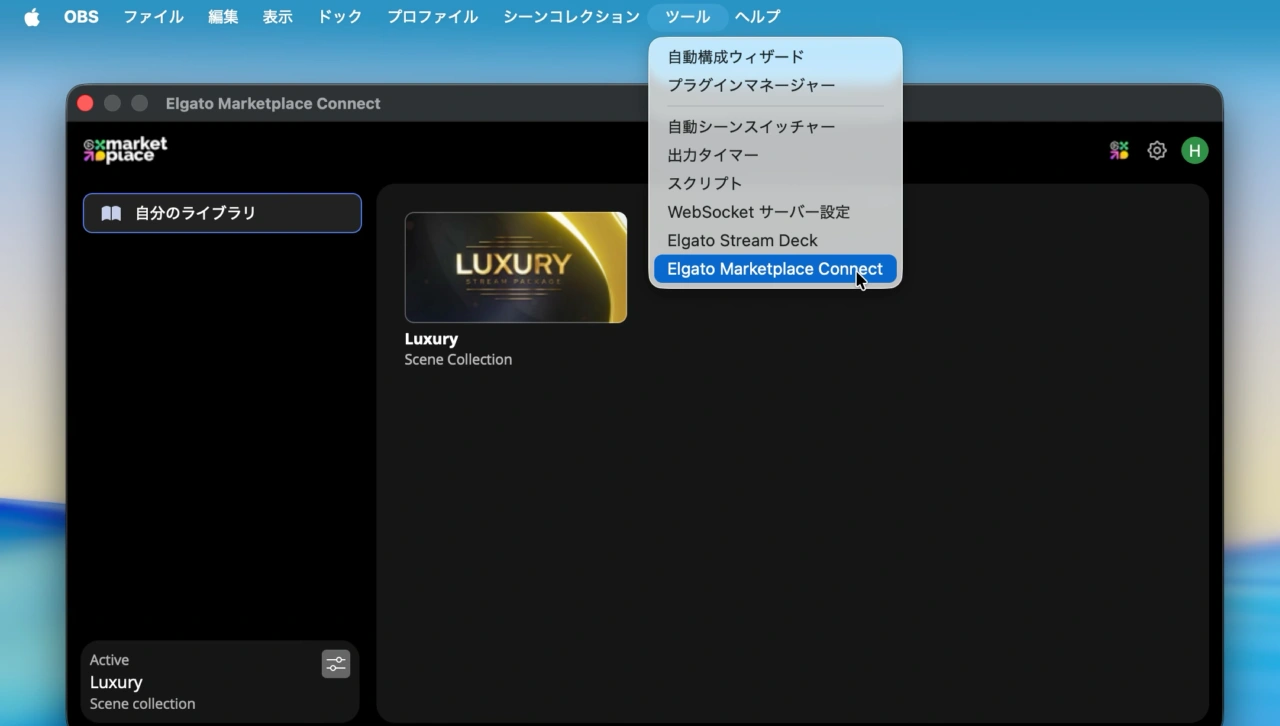The image size is (1280, 726).
Task: Open the プロファイル menu
Action: pos(432,16)
